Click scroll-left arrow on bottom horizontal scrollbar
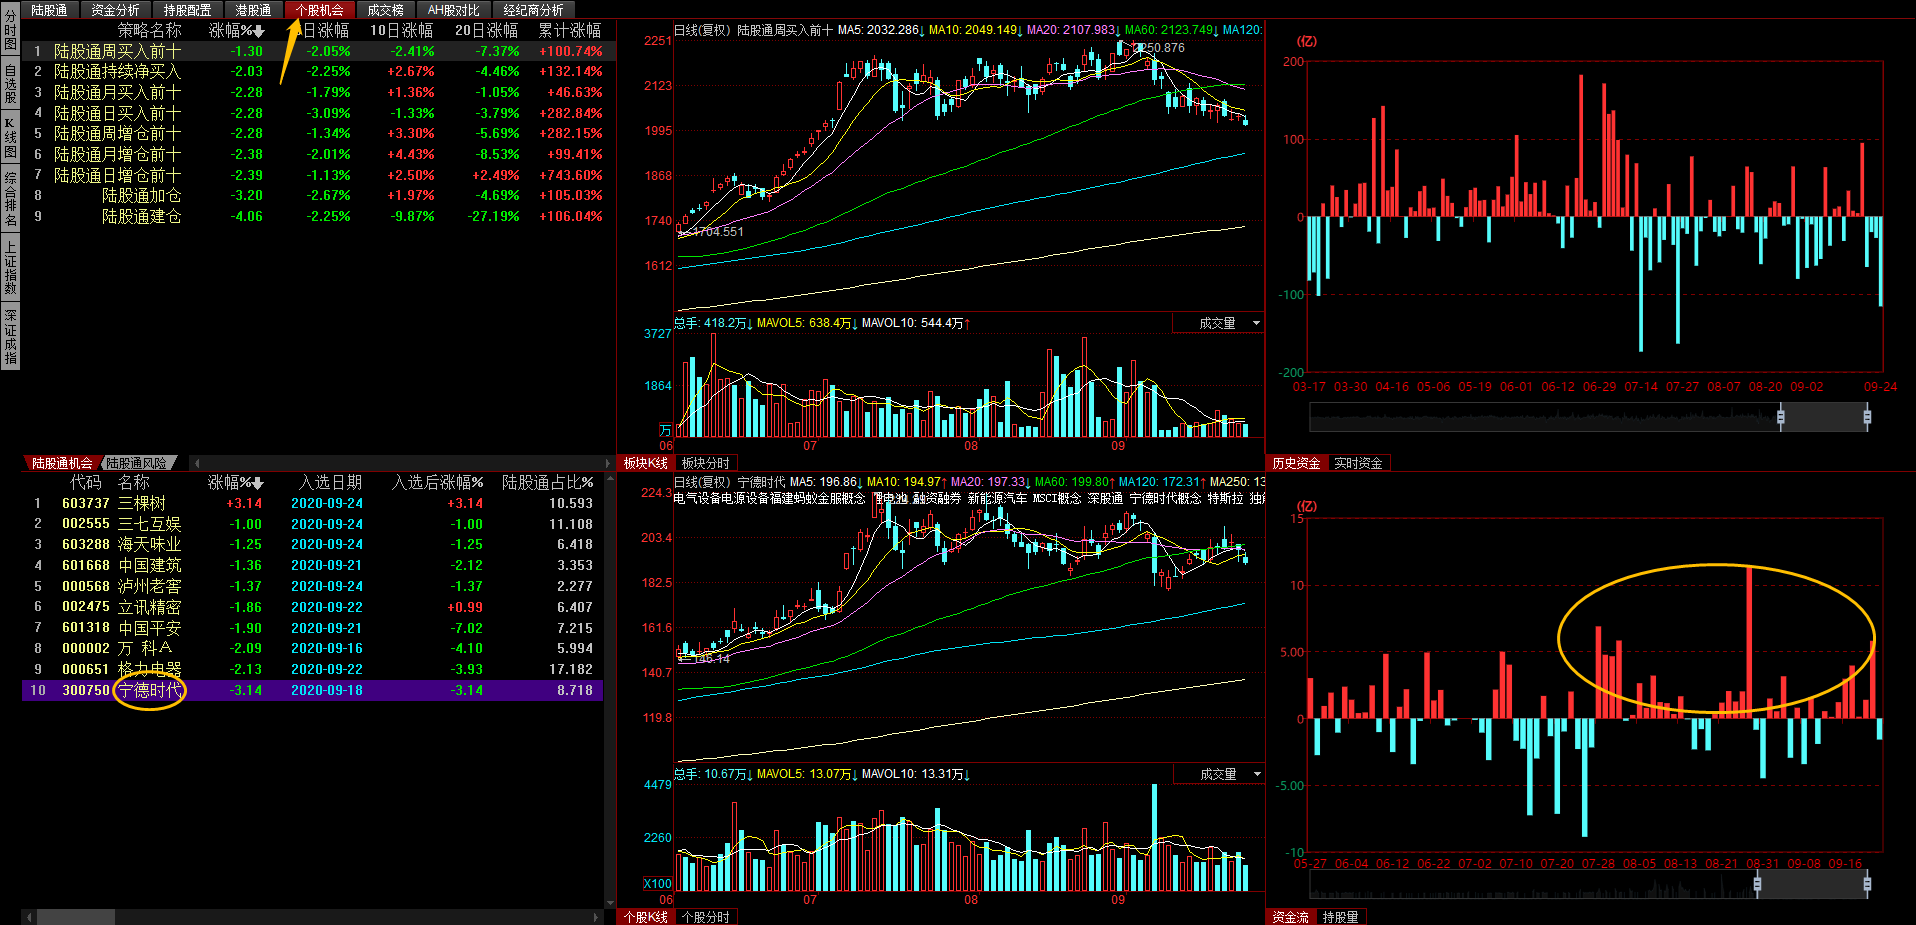Viewport: 1916px width, 925px height. pyautogui.click(x=30, y=916)
